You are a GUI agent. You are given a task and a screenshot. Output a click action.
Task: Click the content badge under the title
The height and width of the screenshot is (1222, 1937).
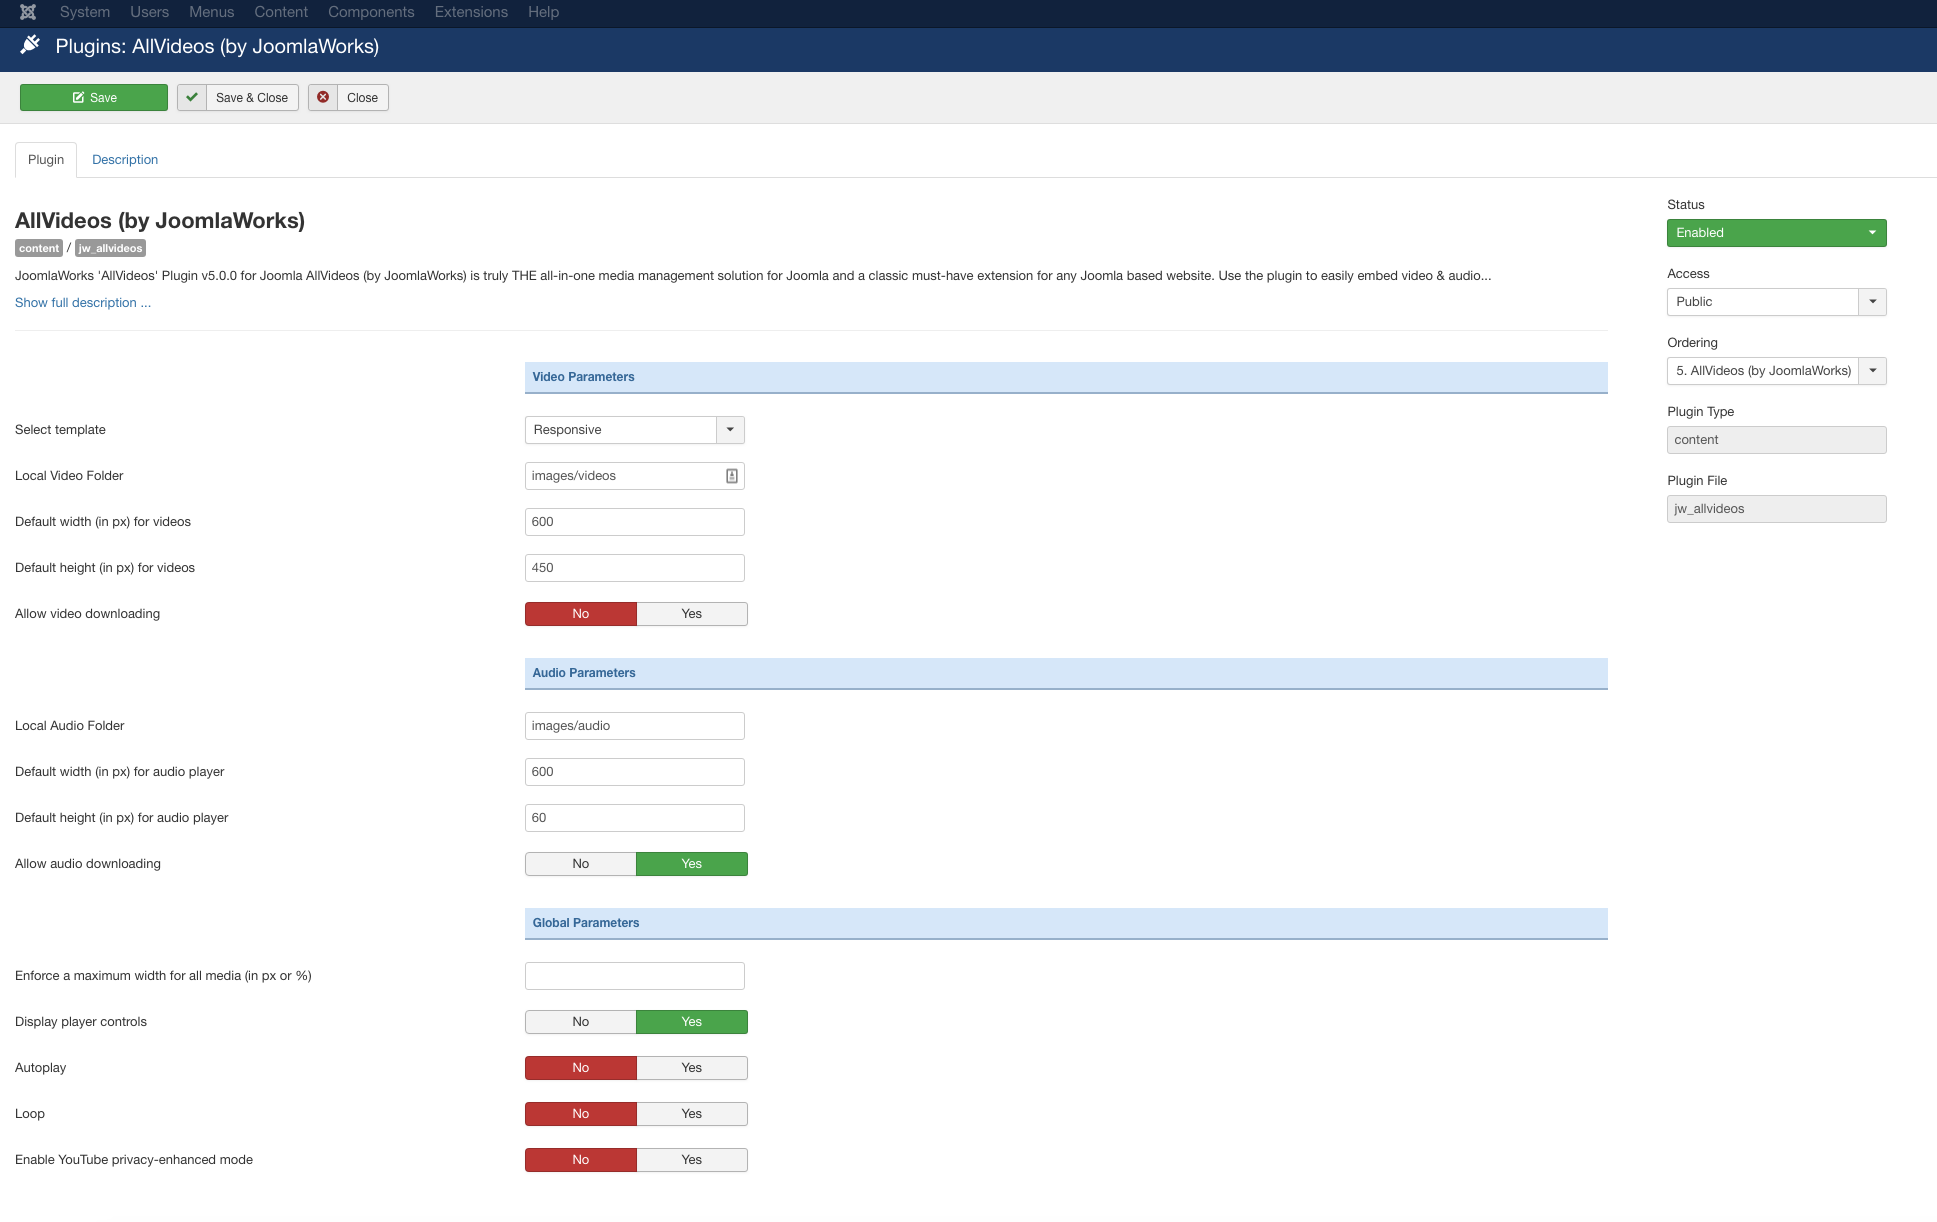pos(39,248)
